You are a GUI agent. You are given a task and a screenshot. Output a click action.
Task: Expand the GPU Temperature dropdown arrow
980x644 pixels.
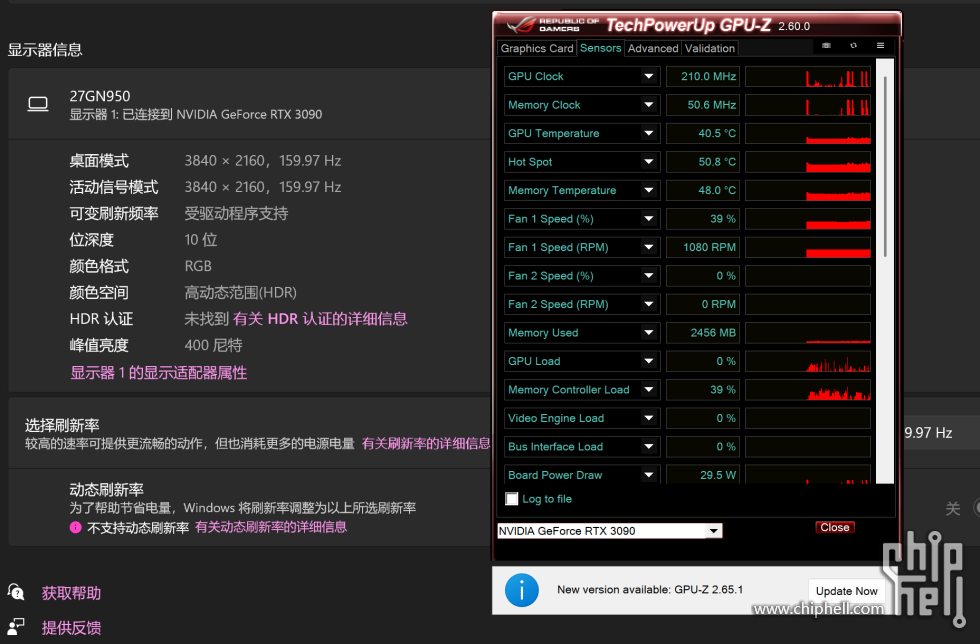[x=649, y=133]
